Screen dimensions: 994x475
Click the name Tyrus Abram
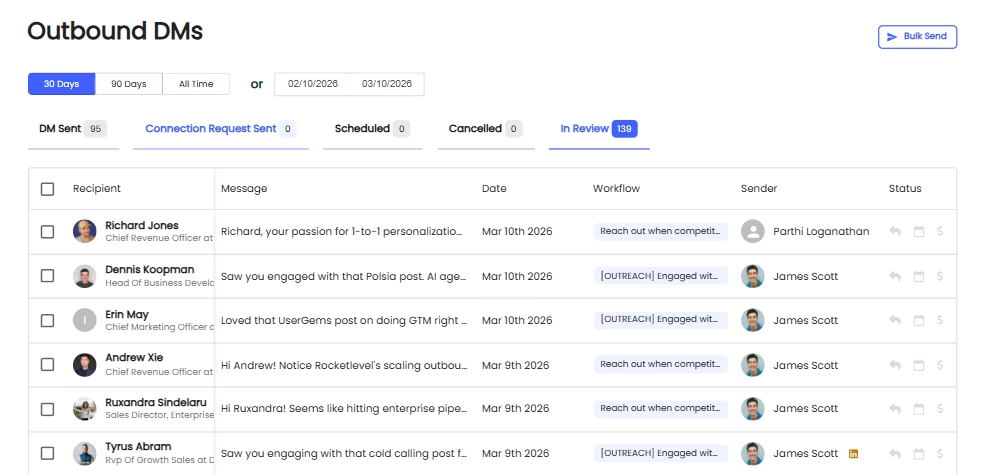tap(138, 446)
